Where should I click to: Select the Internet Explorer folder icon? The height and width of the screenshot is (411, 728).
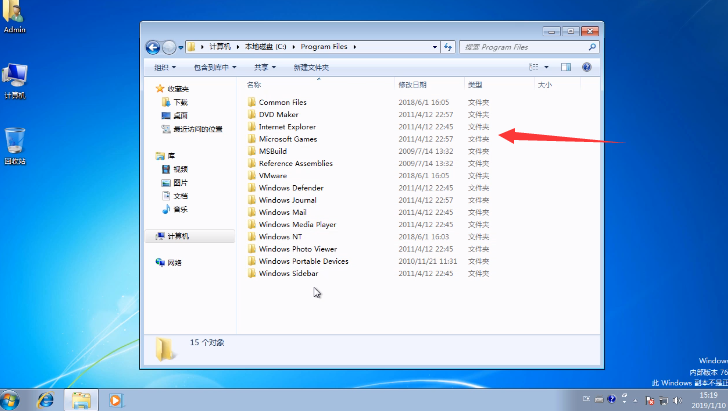click(x=252, y=127)
